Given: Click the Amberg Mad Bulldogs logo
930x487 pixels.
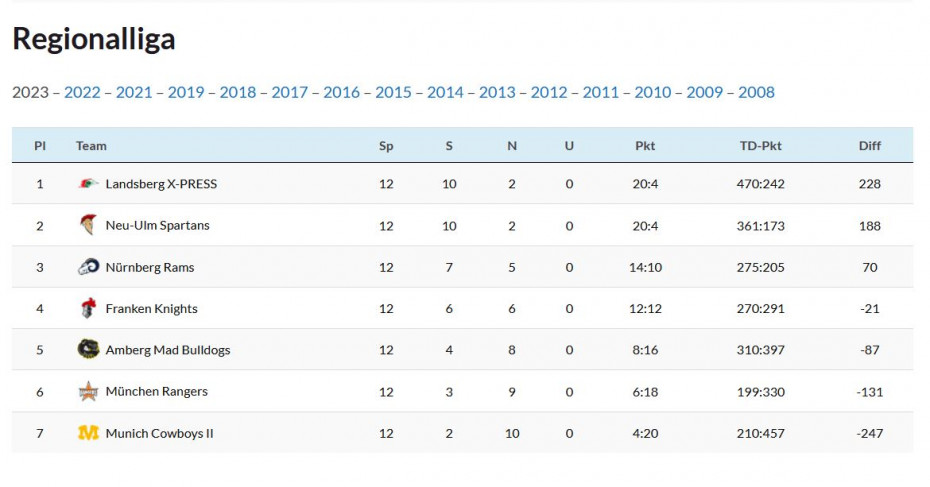Looking at the screenshot, I should 88,350.
